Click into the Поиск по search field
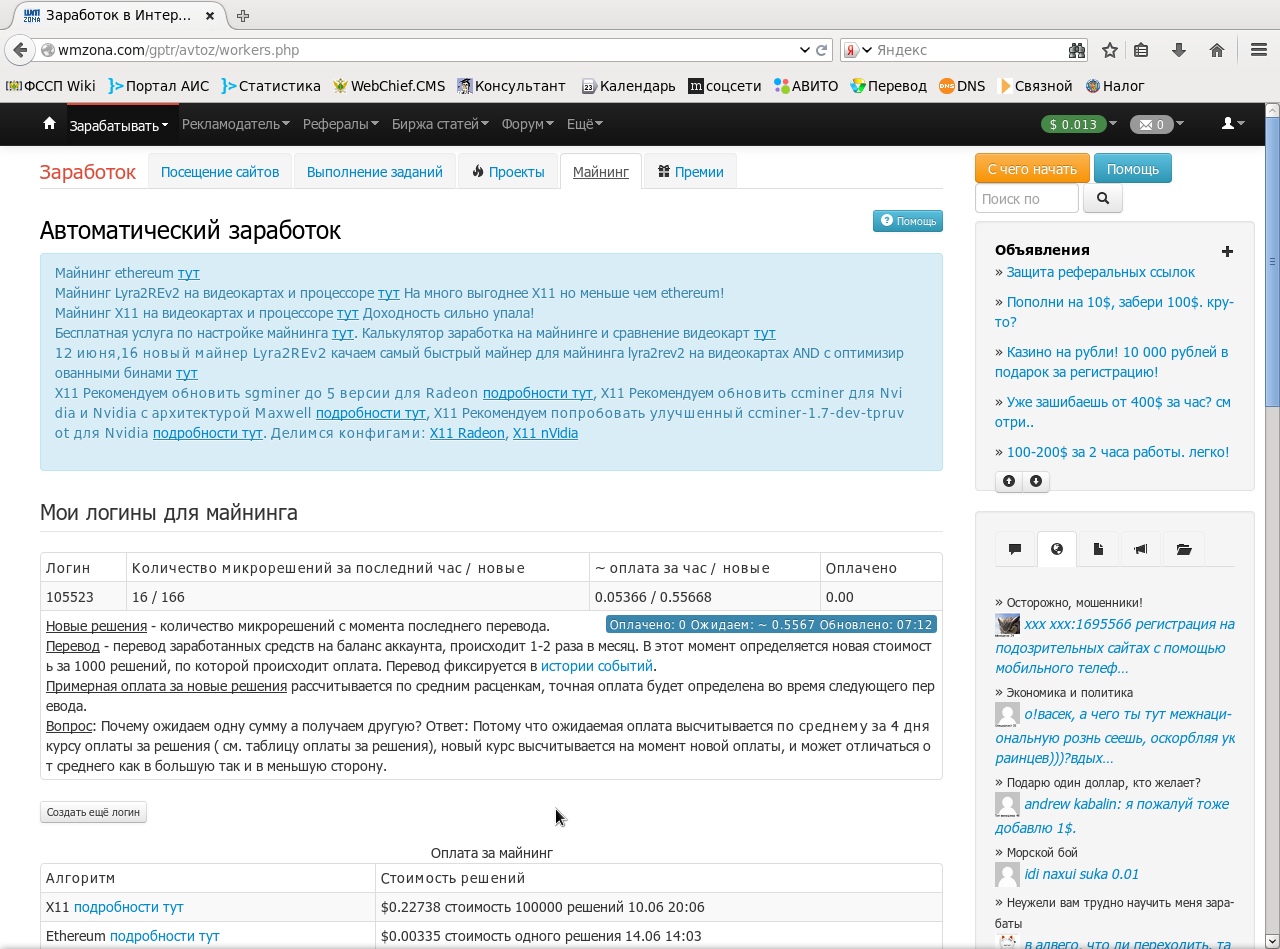1280x949 pixels. 1026,199
